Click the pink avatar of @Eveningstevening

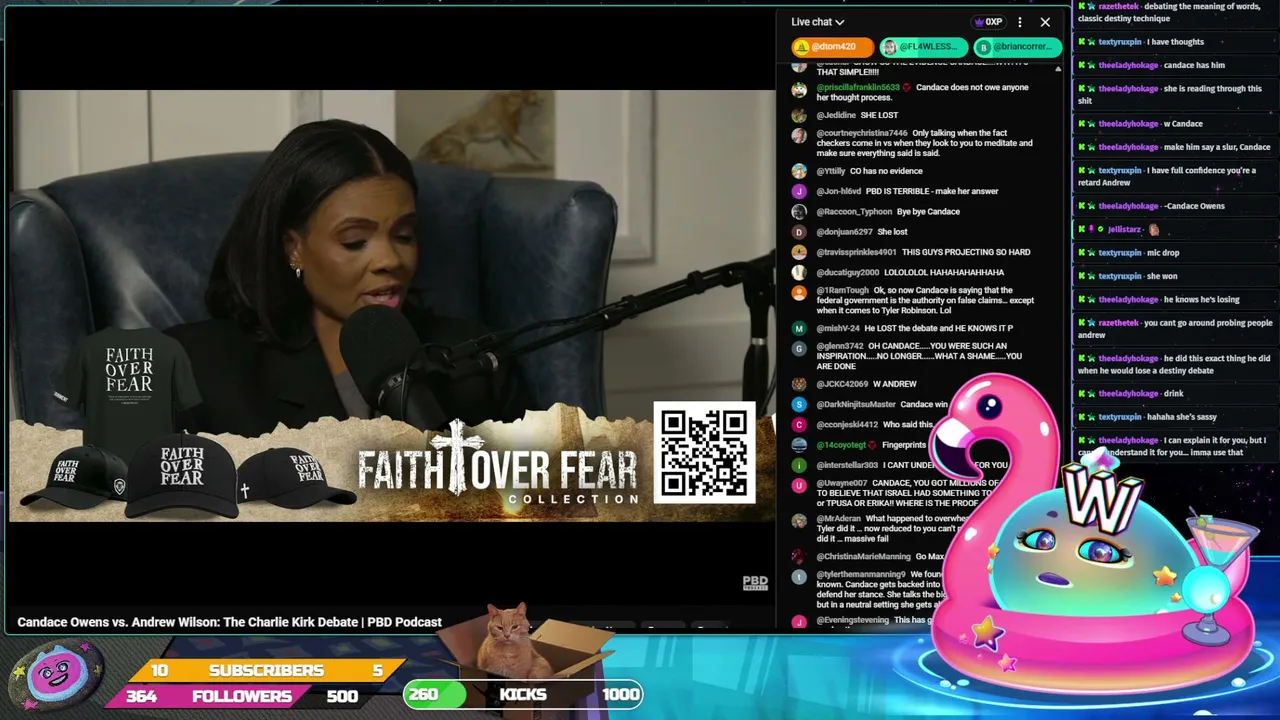point(799,621)
